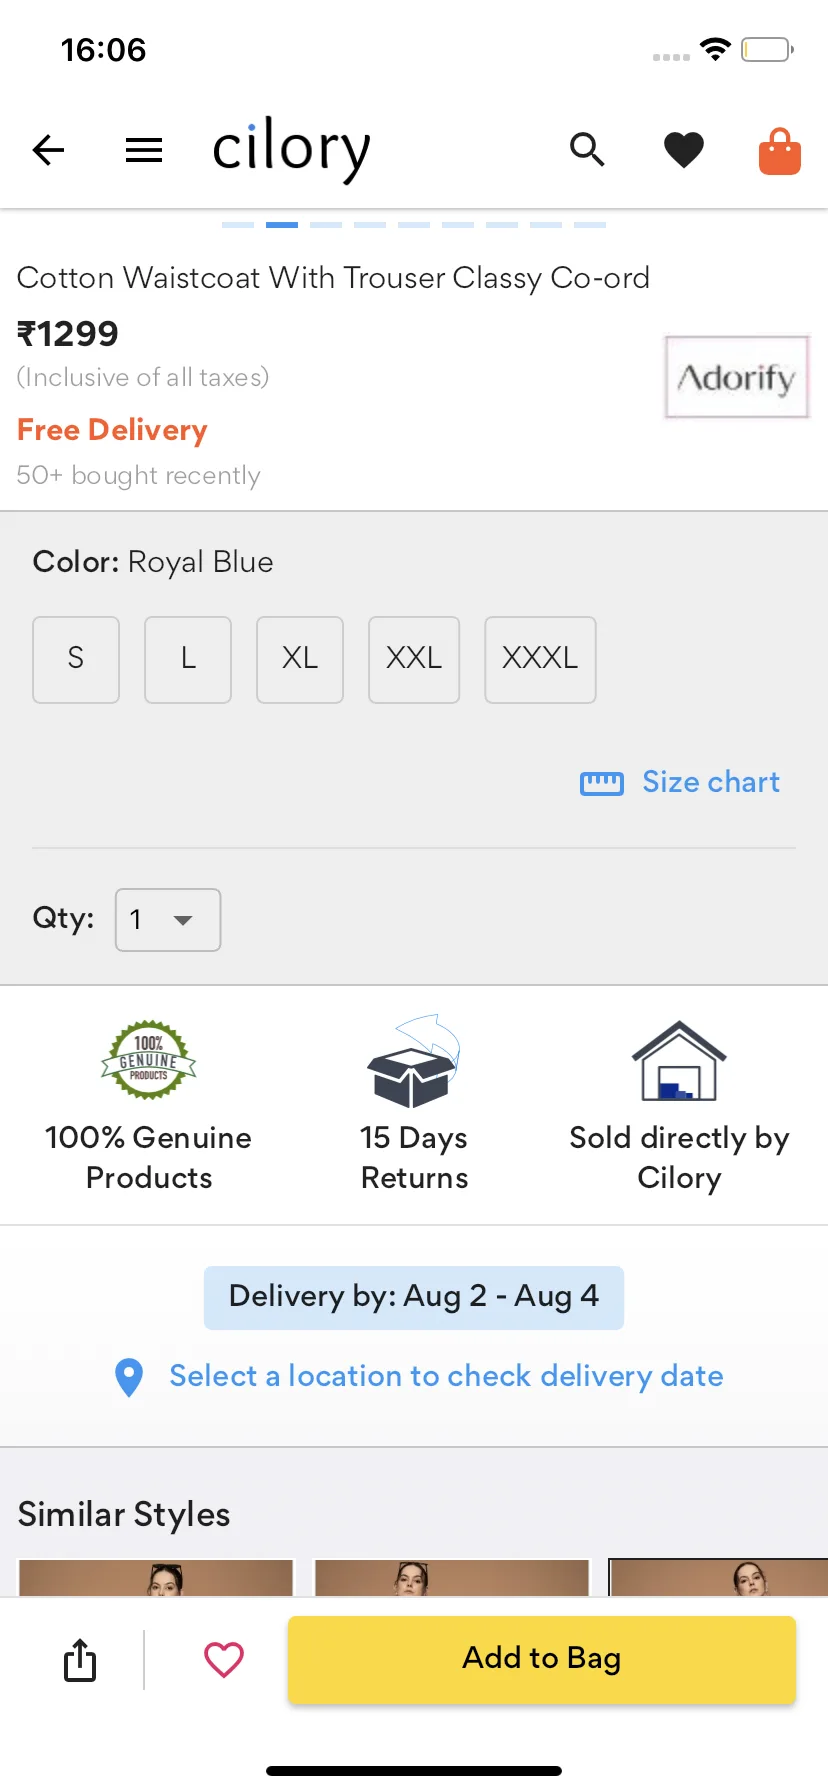Open wishlist via black heart icon
The height and width of the screenshot is (1792, 828).
tap(684, 150)
